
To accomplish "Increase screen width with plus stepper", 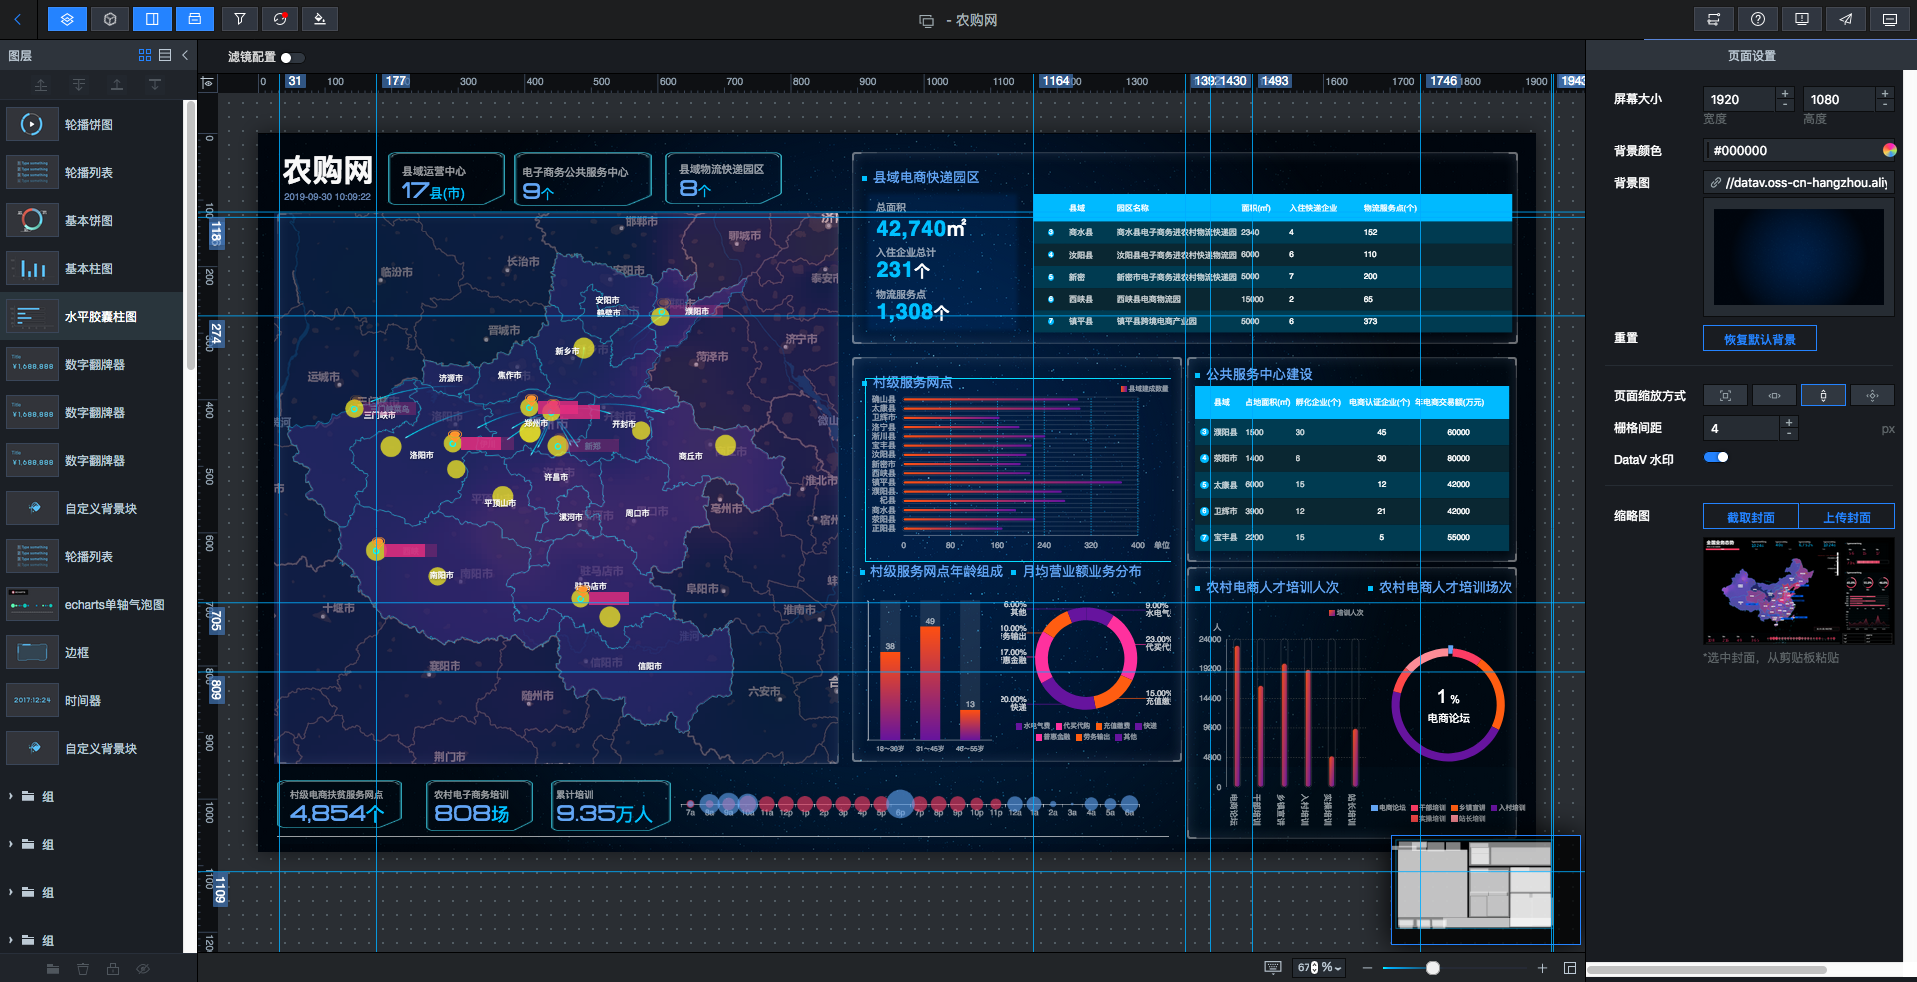I will 1785,93.
